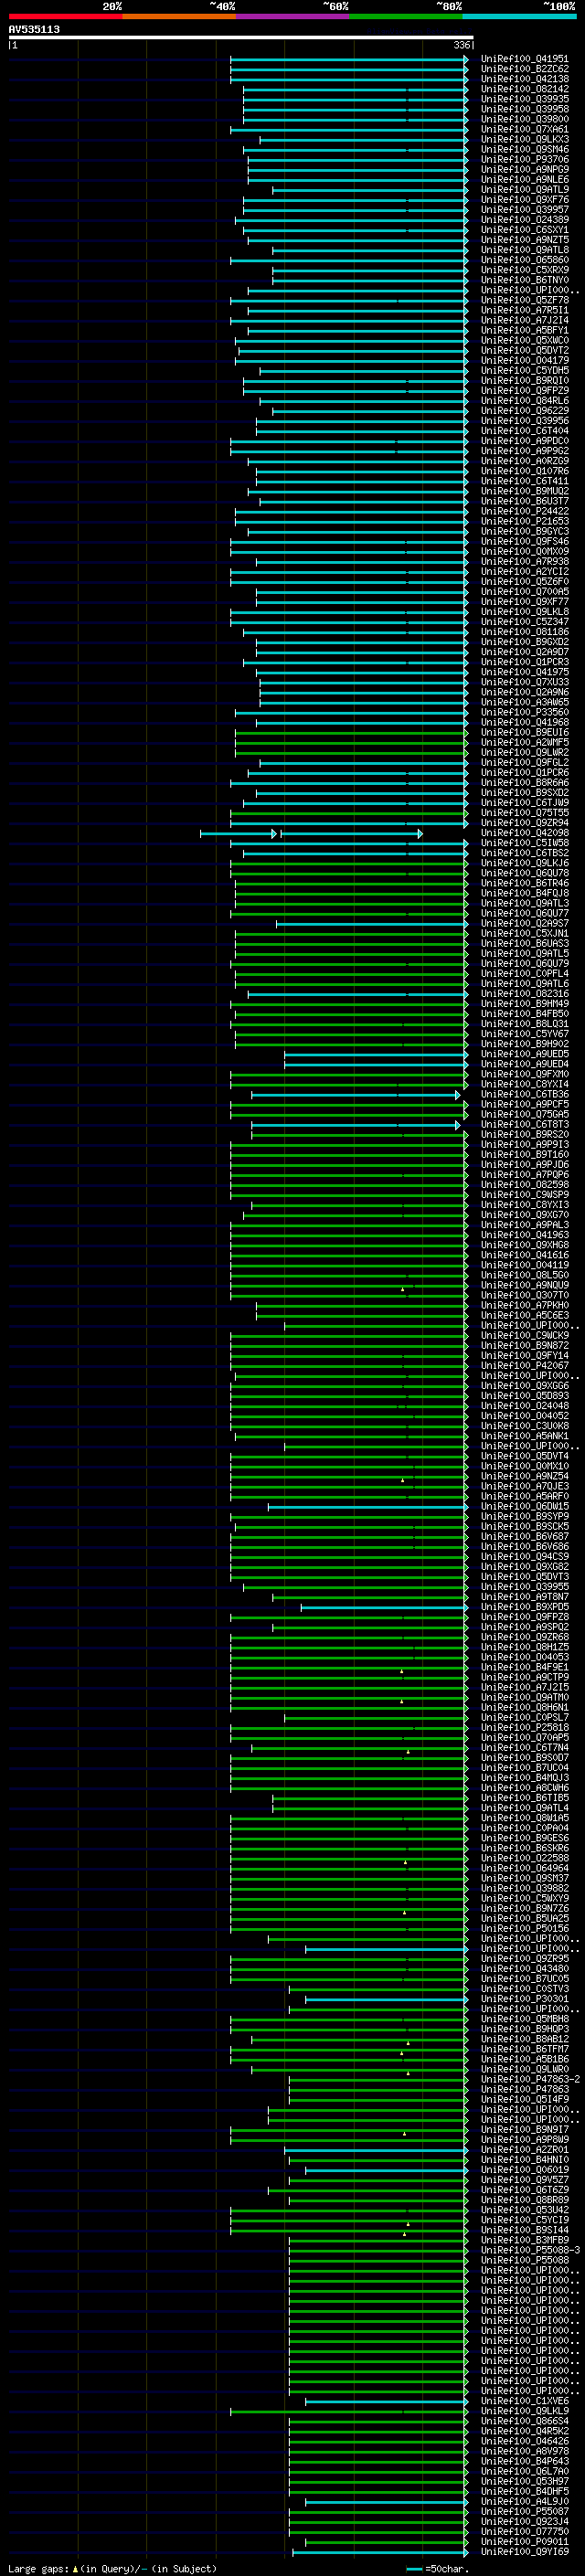
Task: Click label UniRef100_P93706
Action: tap(524, 159)
